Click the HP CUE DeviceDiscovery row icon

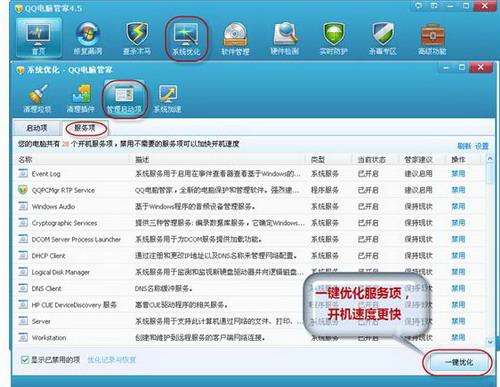(x=23, y=305)
